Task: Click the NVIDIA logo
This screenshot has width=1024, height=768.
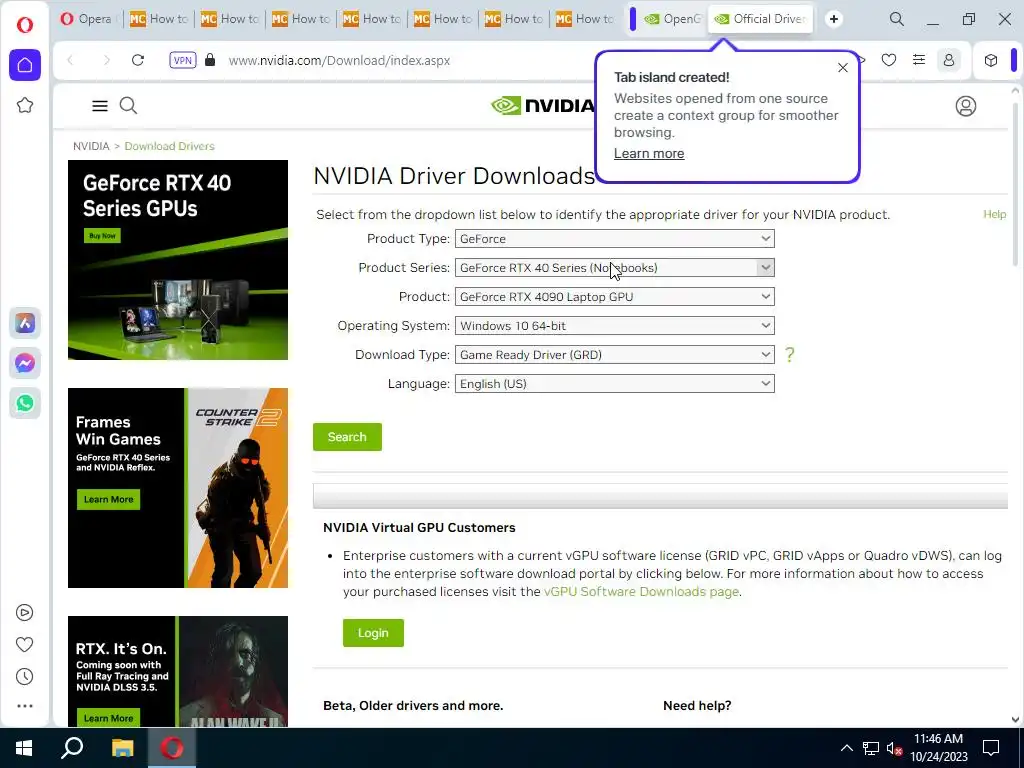Action: (x=543, y=105)
